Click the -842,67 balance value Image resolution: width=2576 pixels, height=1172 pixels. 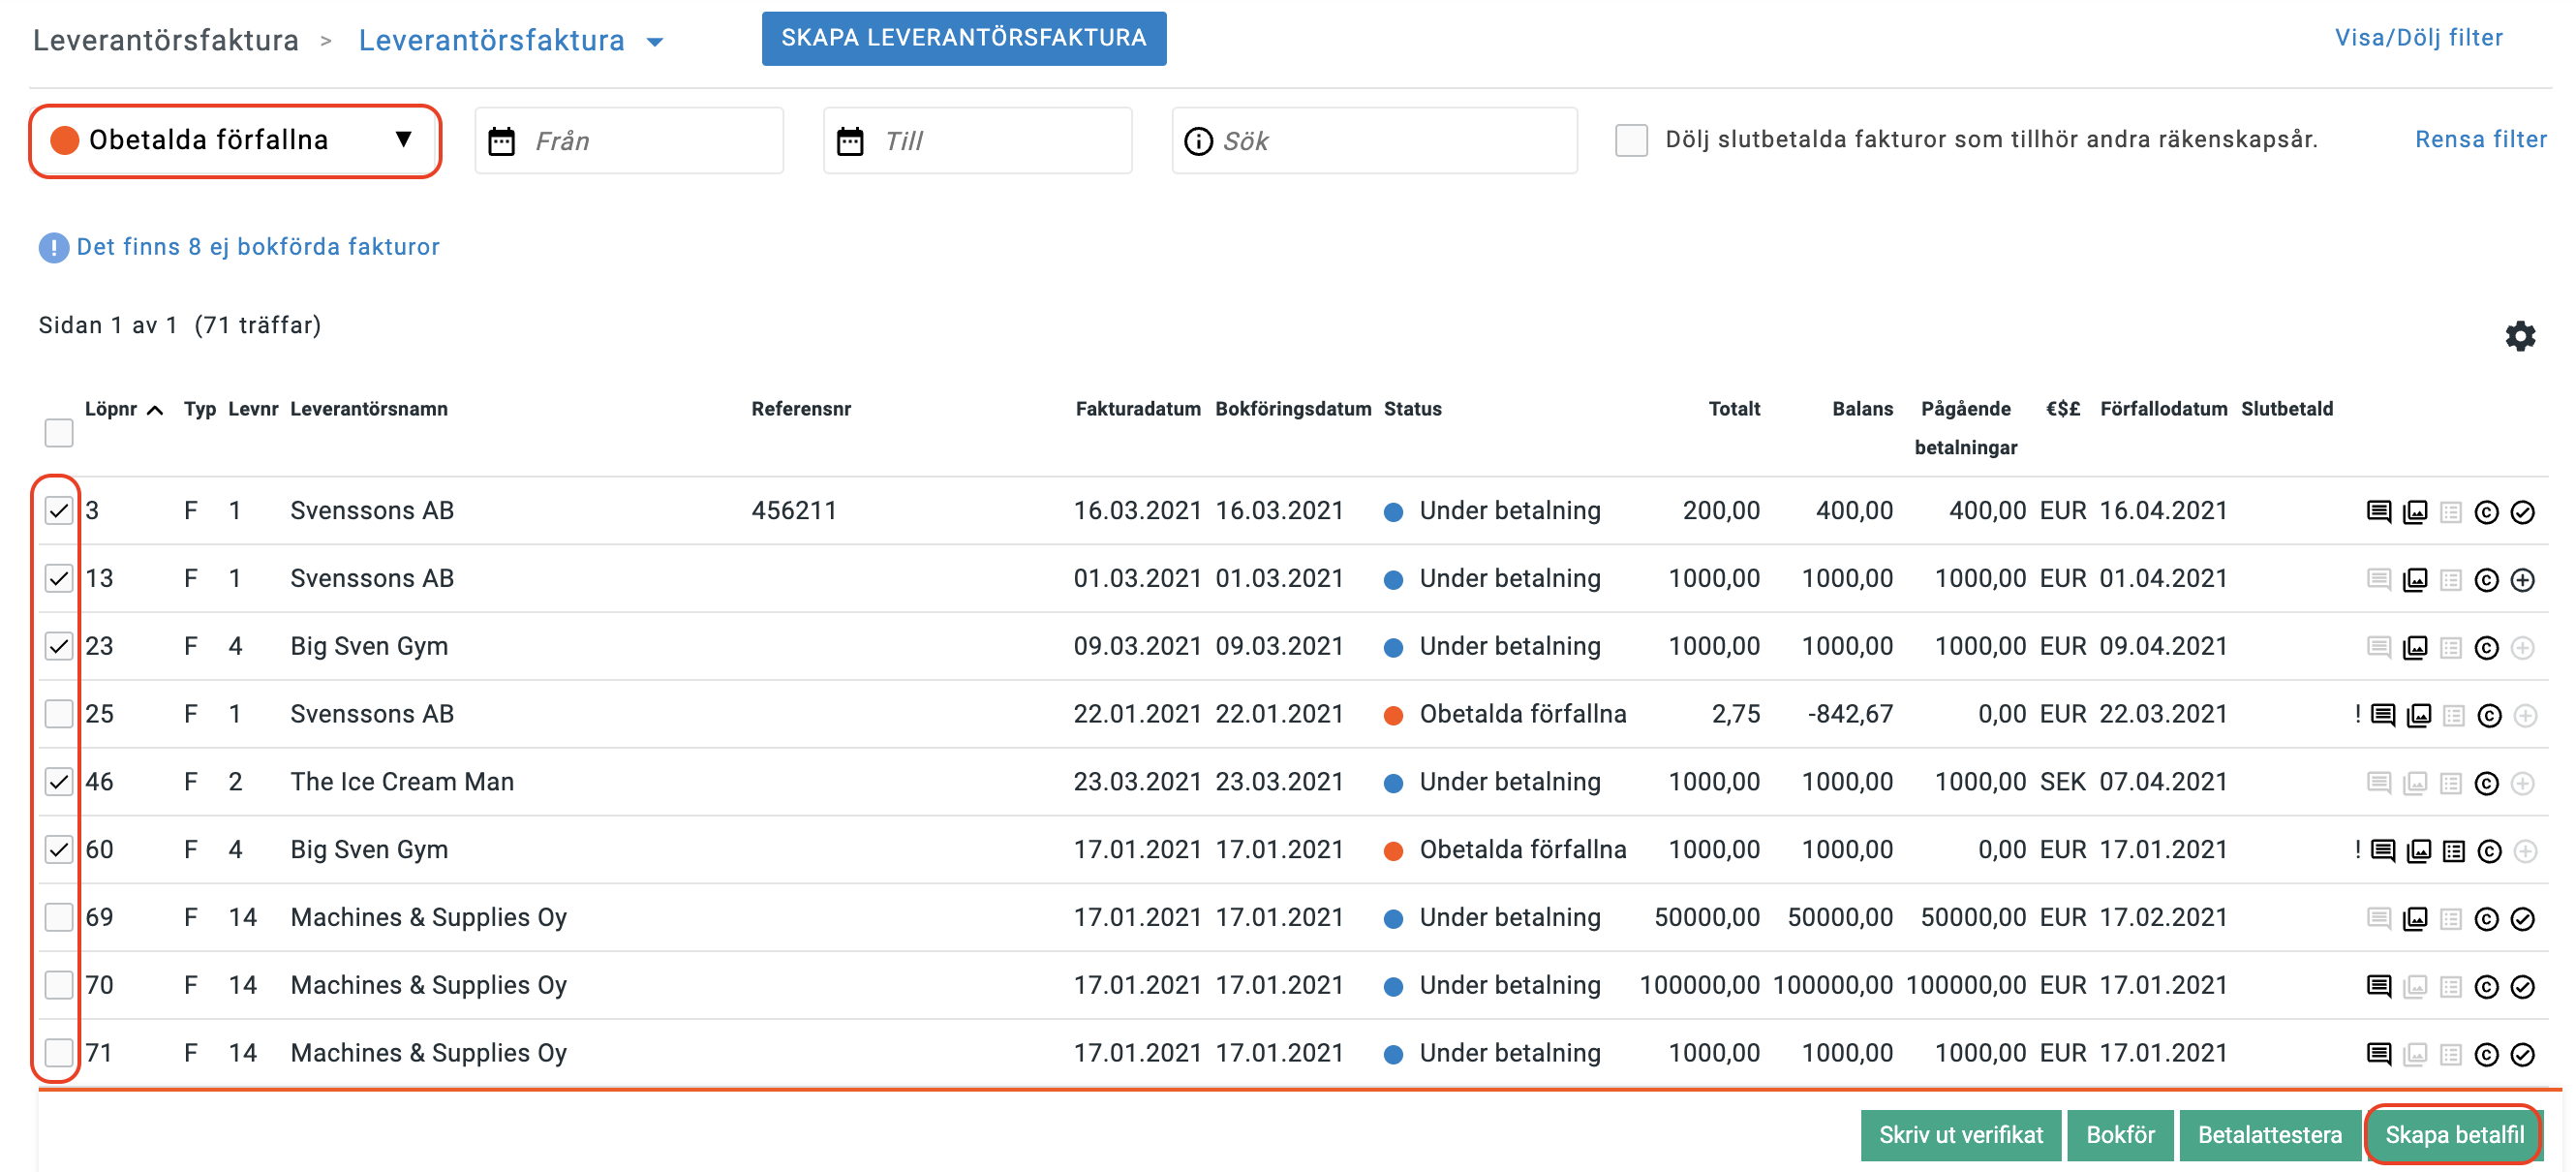click(x=1850, y=714)
